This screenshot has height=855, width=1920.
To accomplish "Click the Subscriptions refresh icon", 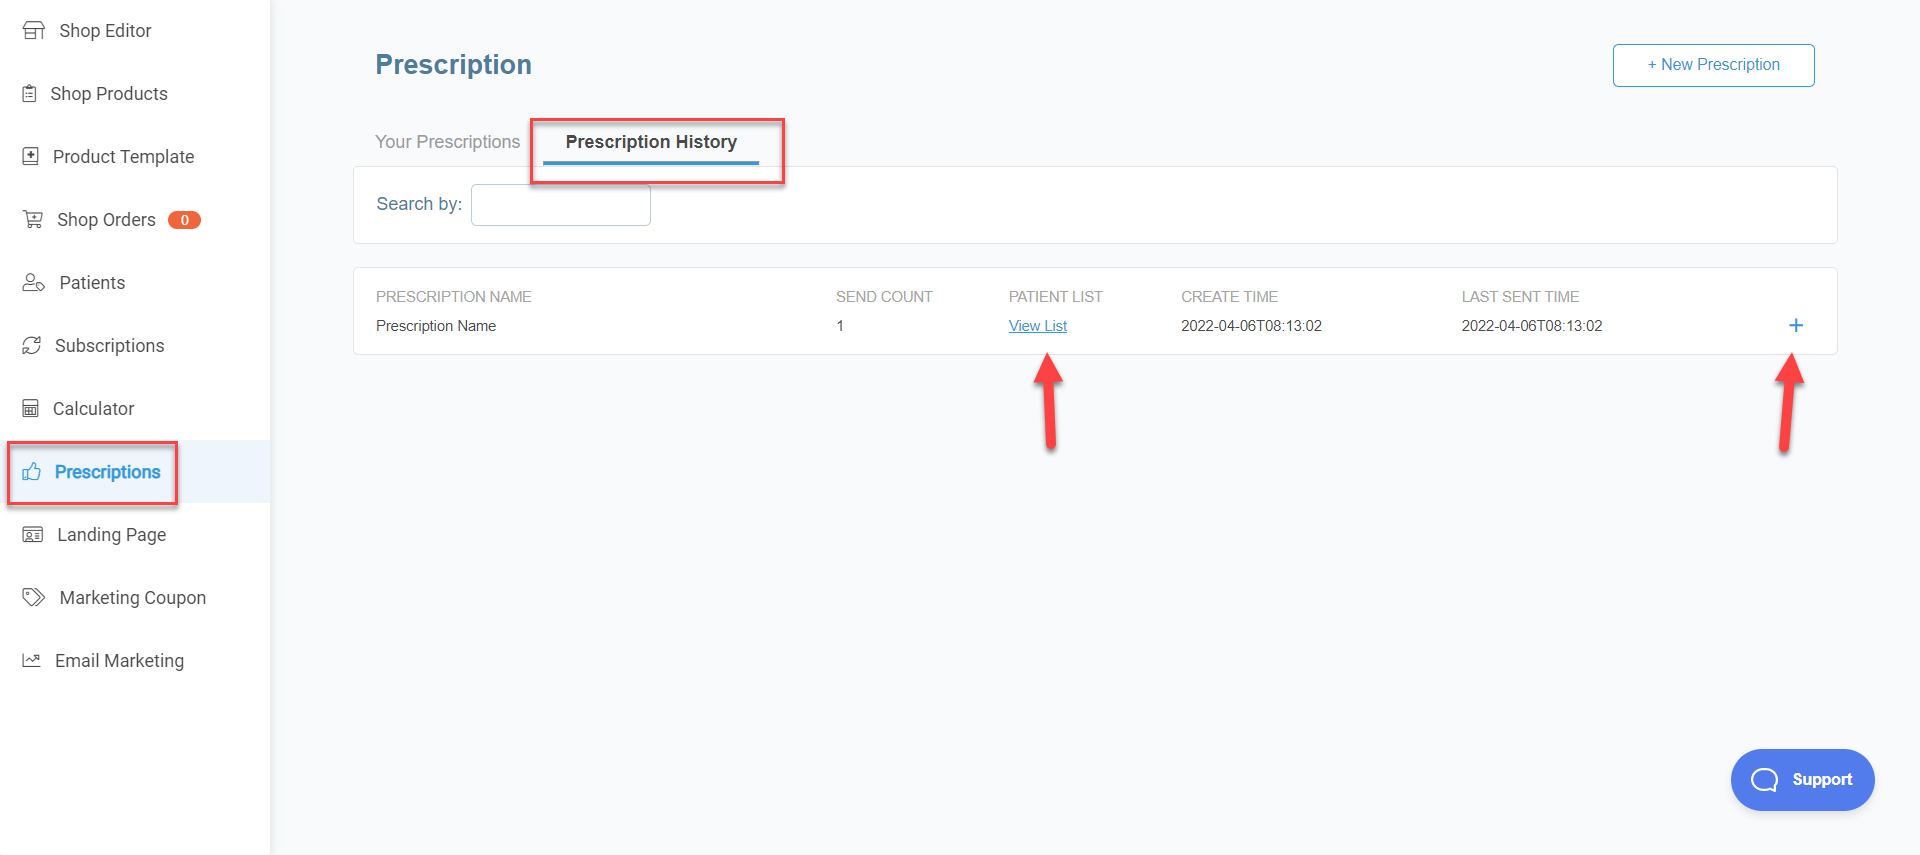I will 32,345.
